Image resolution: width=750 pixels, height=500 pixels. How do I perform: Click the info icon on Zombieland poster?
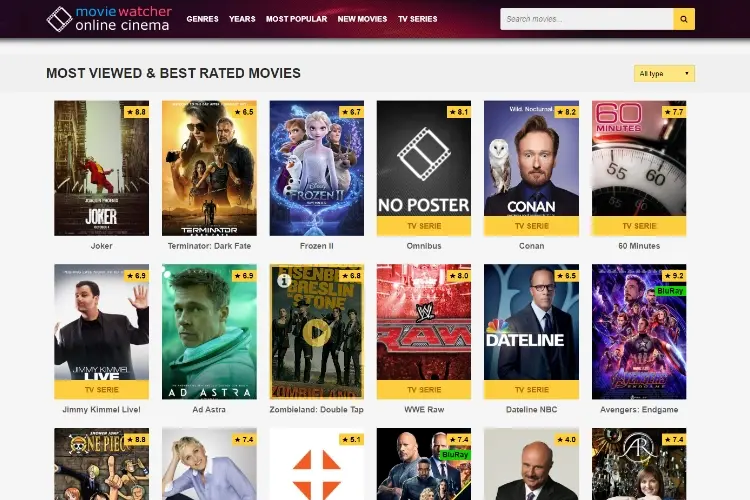point(284,280)
